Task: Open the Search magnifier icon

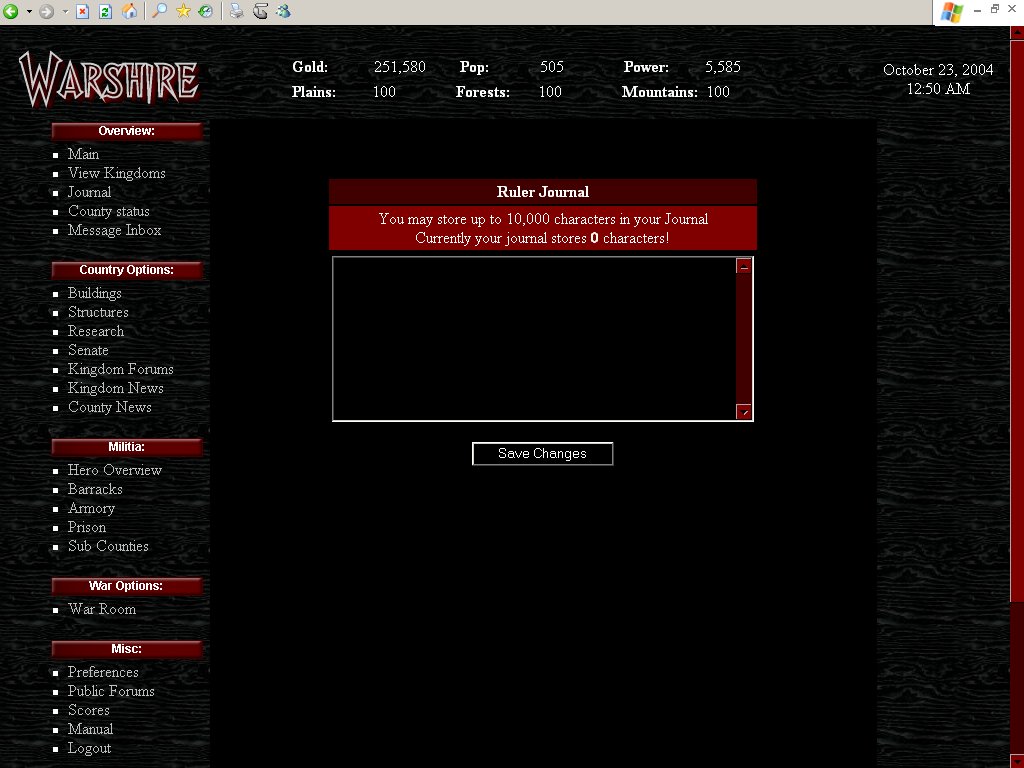Action: tap(159, 12)
